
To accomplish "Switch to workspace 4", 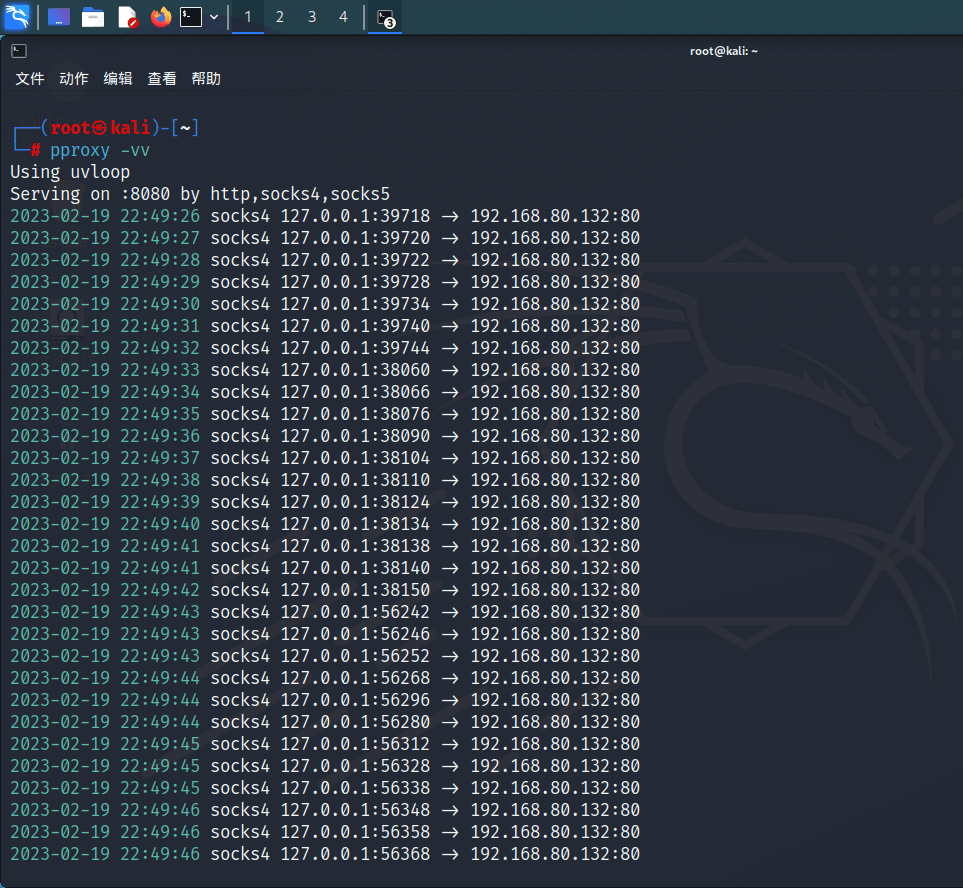I will 344,17.
